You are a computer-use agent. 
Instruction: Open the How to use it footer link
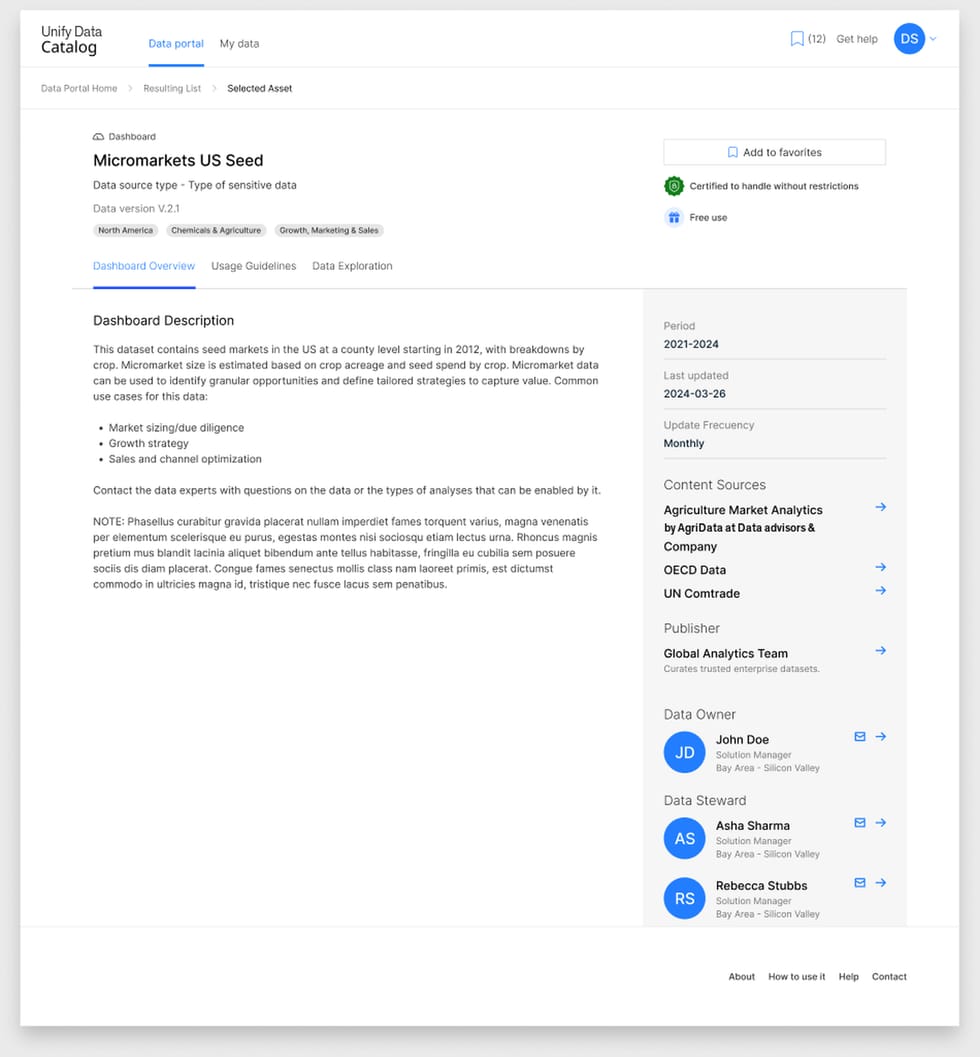click(x=797, y=977)
